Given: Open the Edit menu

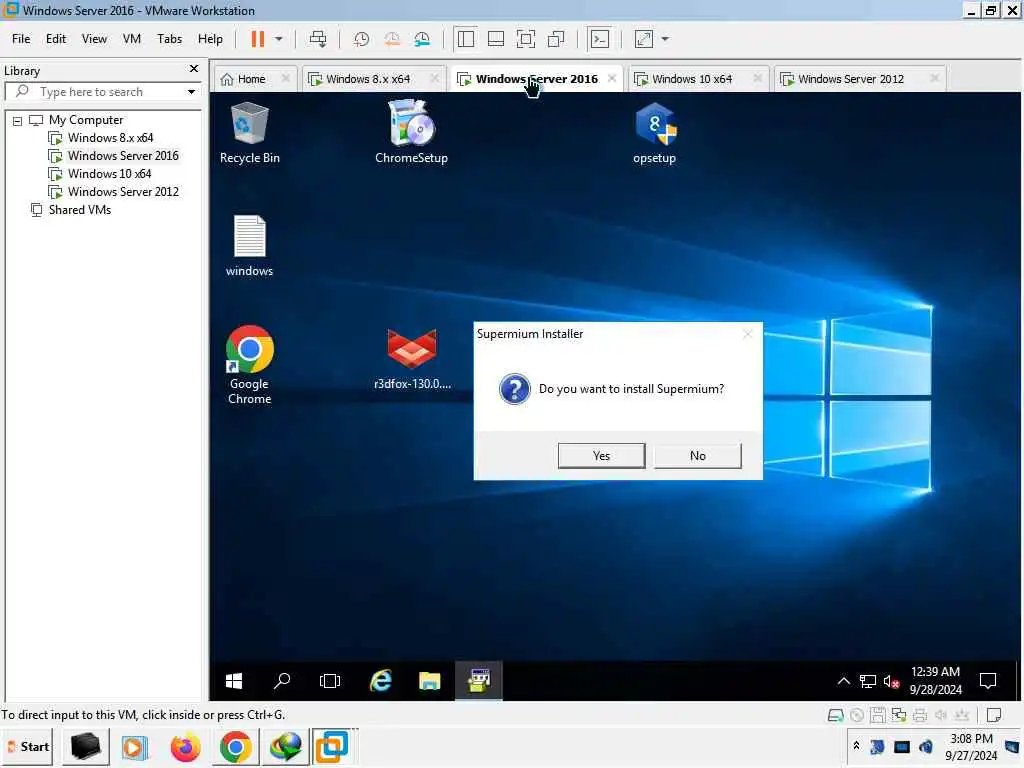Looking at the screenshot, I should [x=56, y=39].
